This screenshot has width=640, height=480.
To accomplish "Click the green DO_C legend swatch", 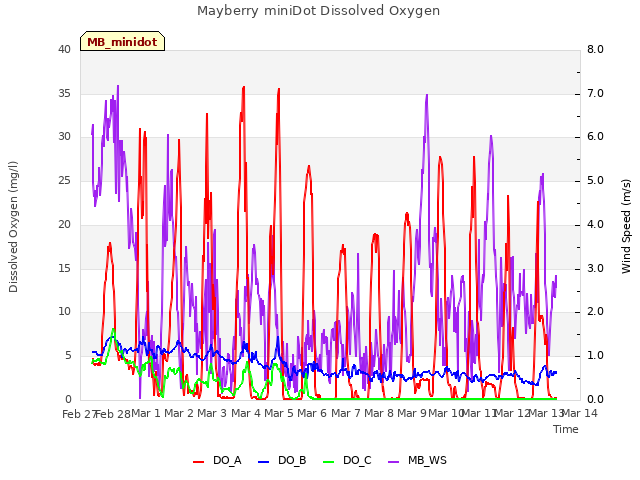I will 329,462.
